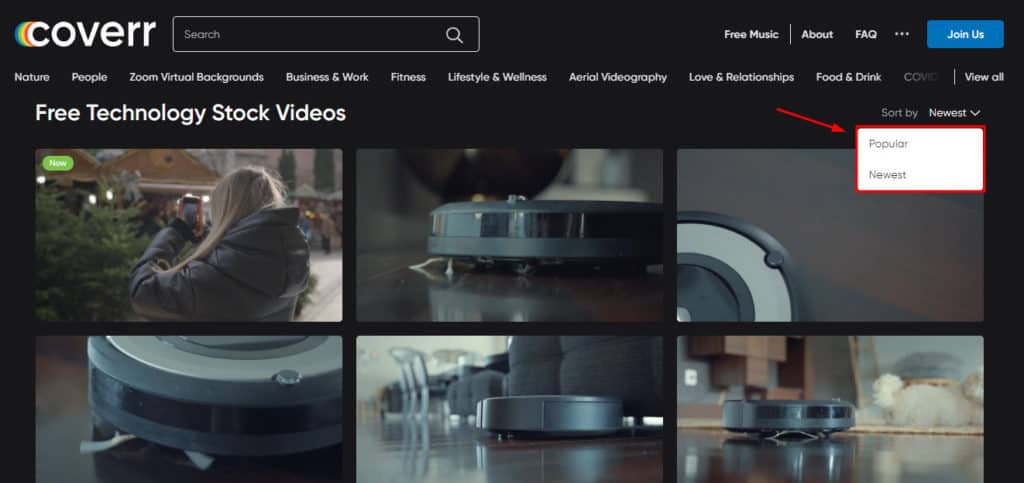Choose Newest from the sort menu
Image resolution: width=1024 pixels, height=483 pixels.
(888, 174)
